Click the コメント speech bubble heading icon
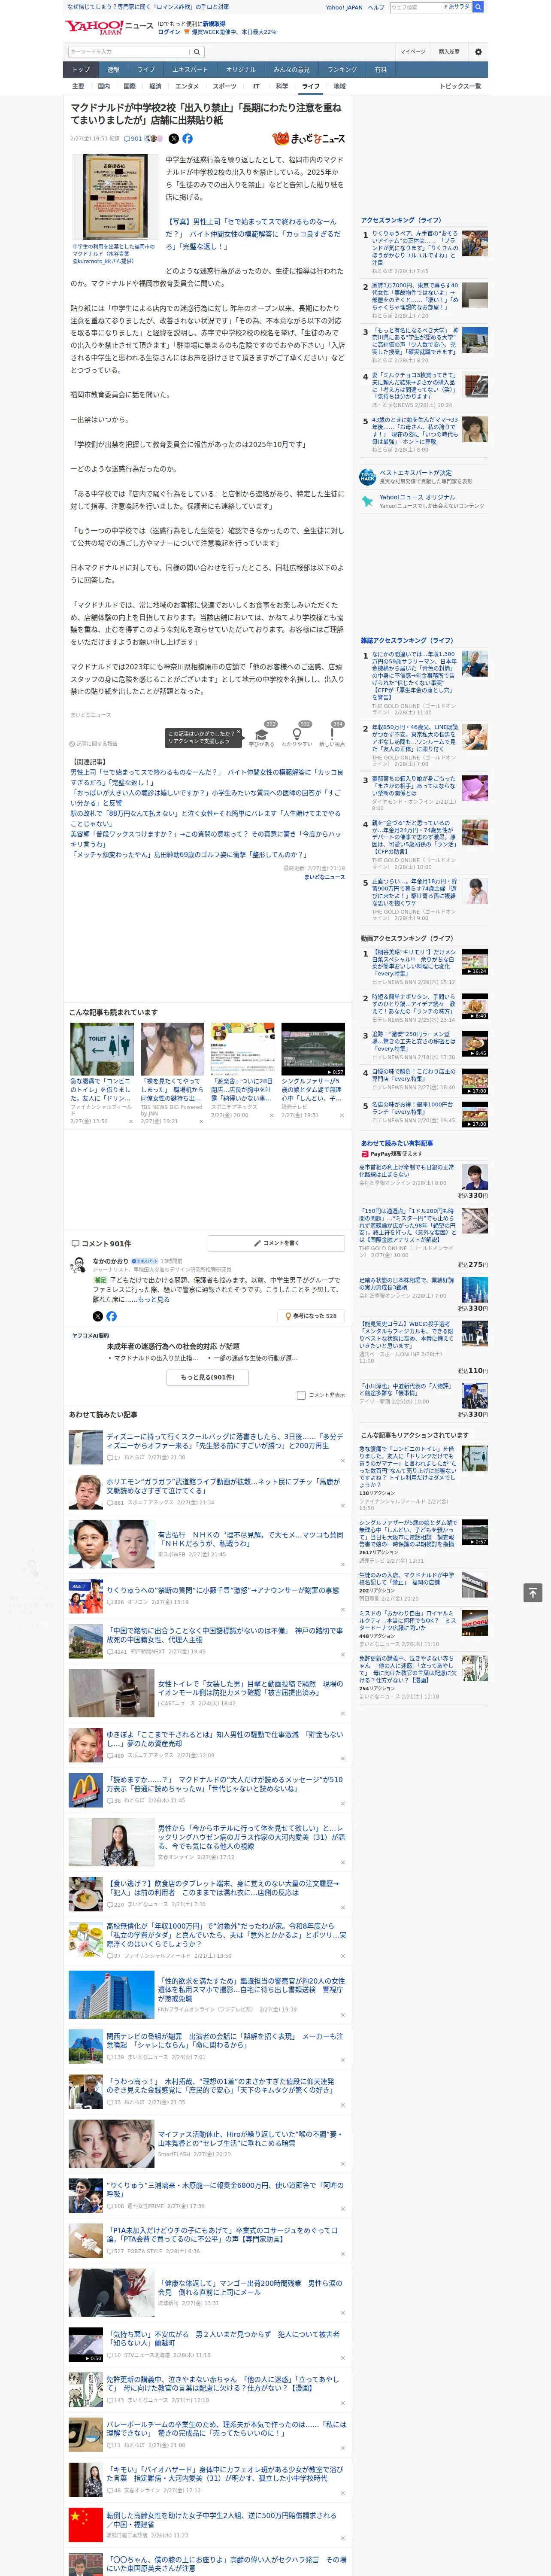Screen dimensions: 551x2576 coord(75,1244)
